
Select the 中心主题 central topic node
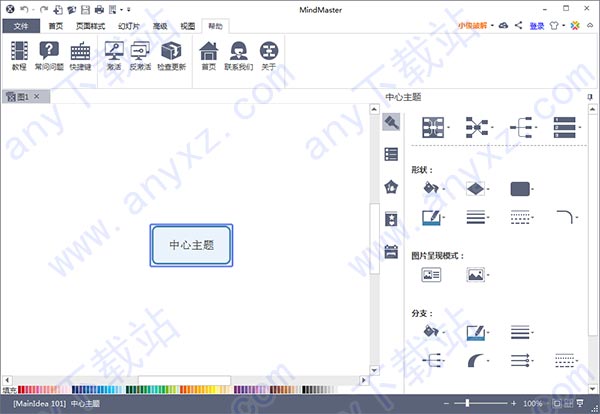(x=191, y=245)
